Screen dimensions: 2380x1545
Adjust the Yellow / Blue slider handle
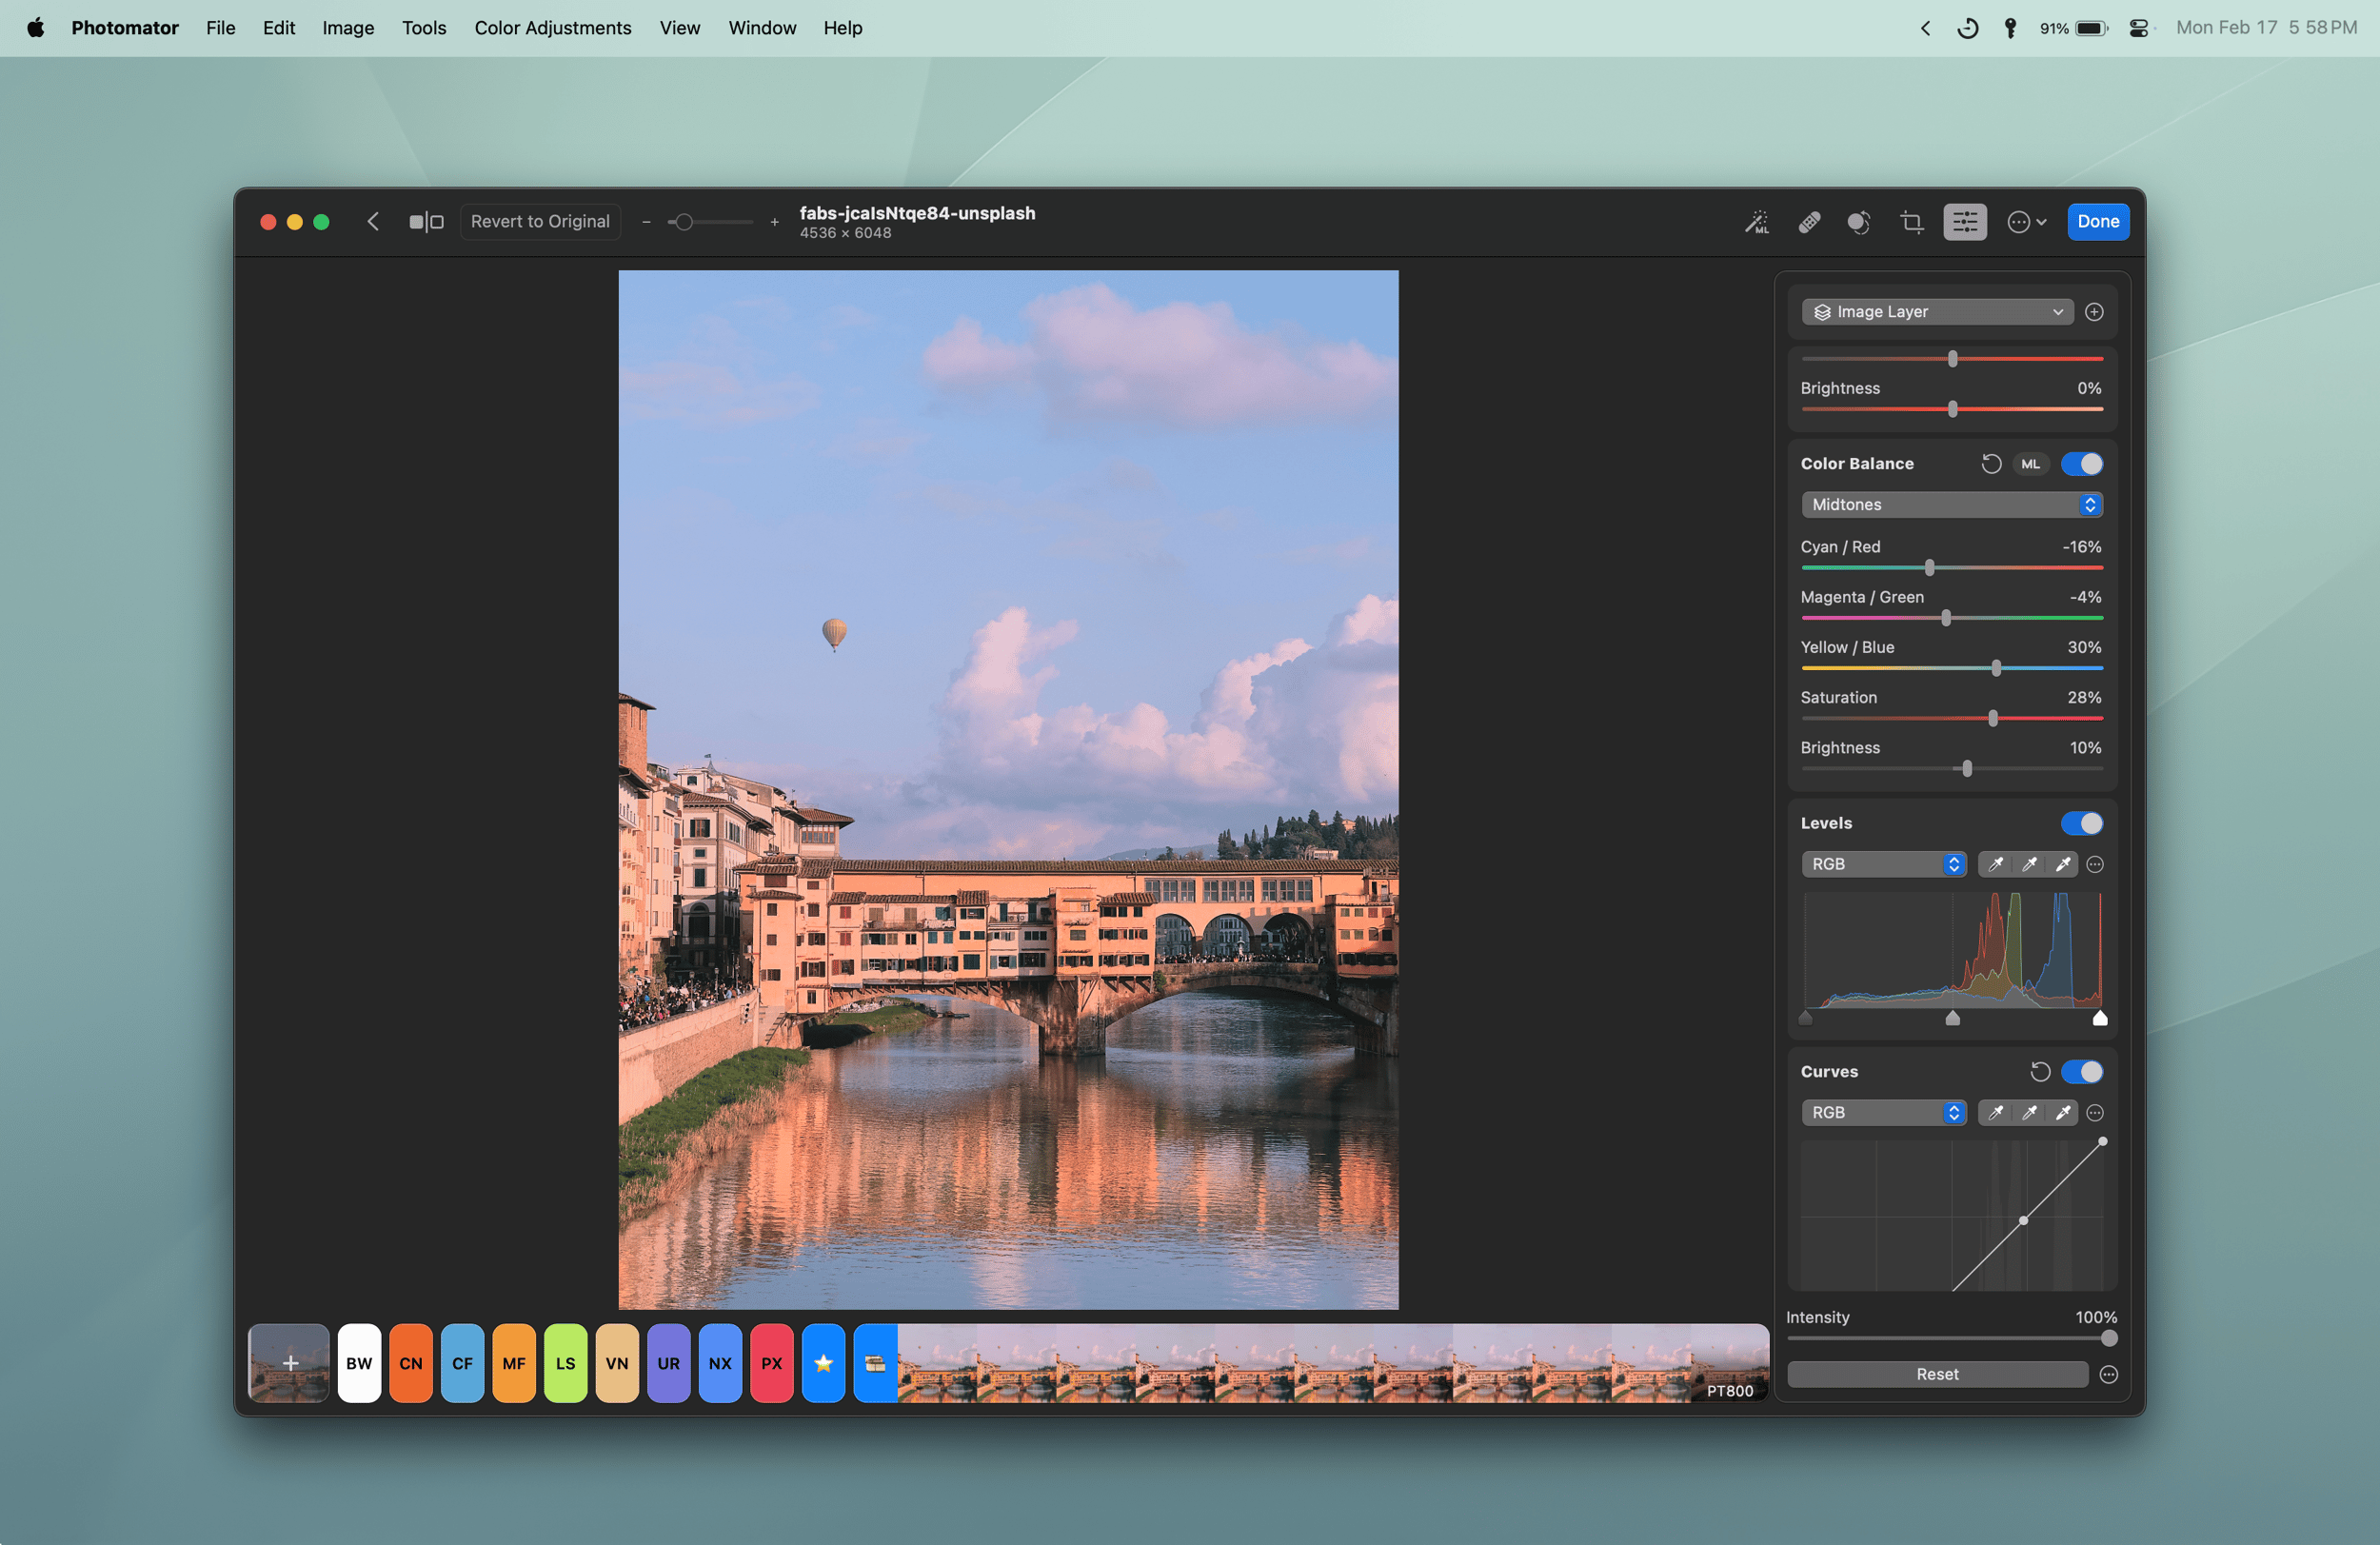pyautogui.click(x=1996, y=668)
